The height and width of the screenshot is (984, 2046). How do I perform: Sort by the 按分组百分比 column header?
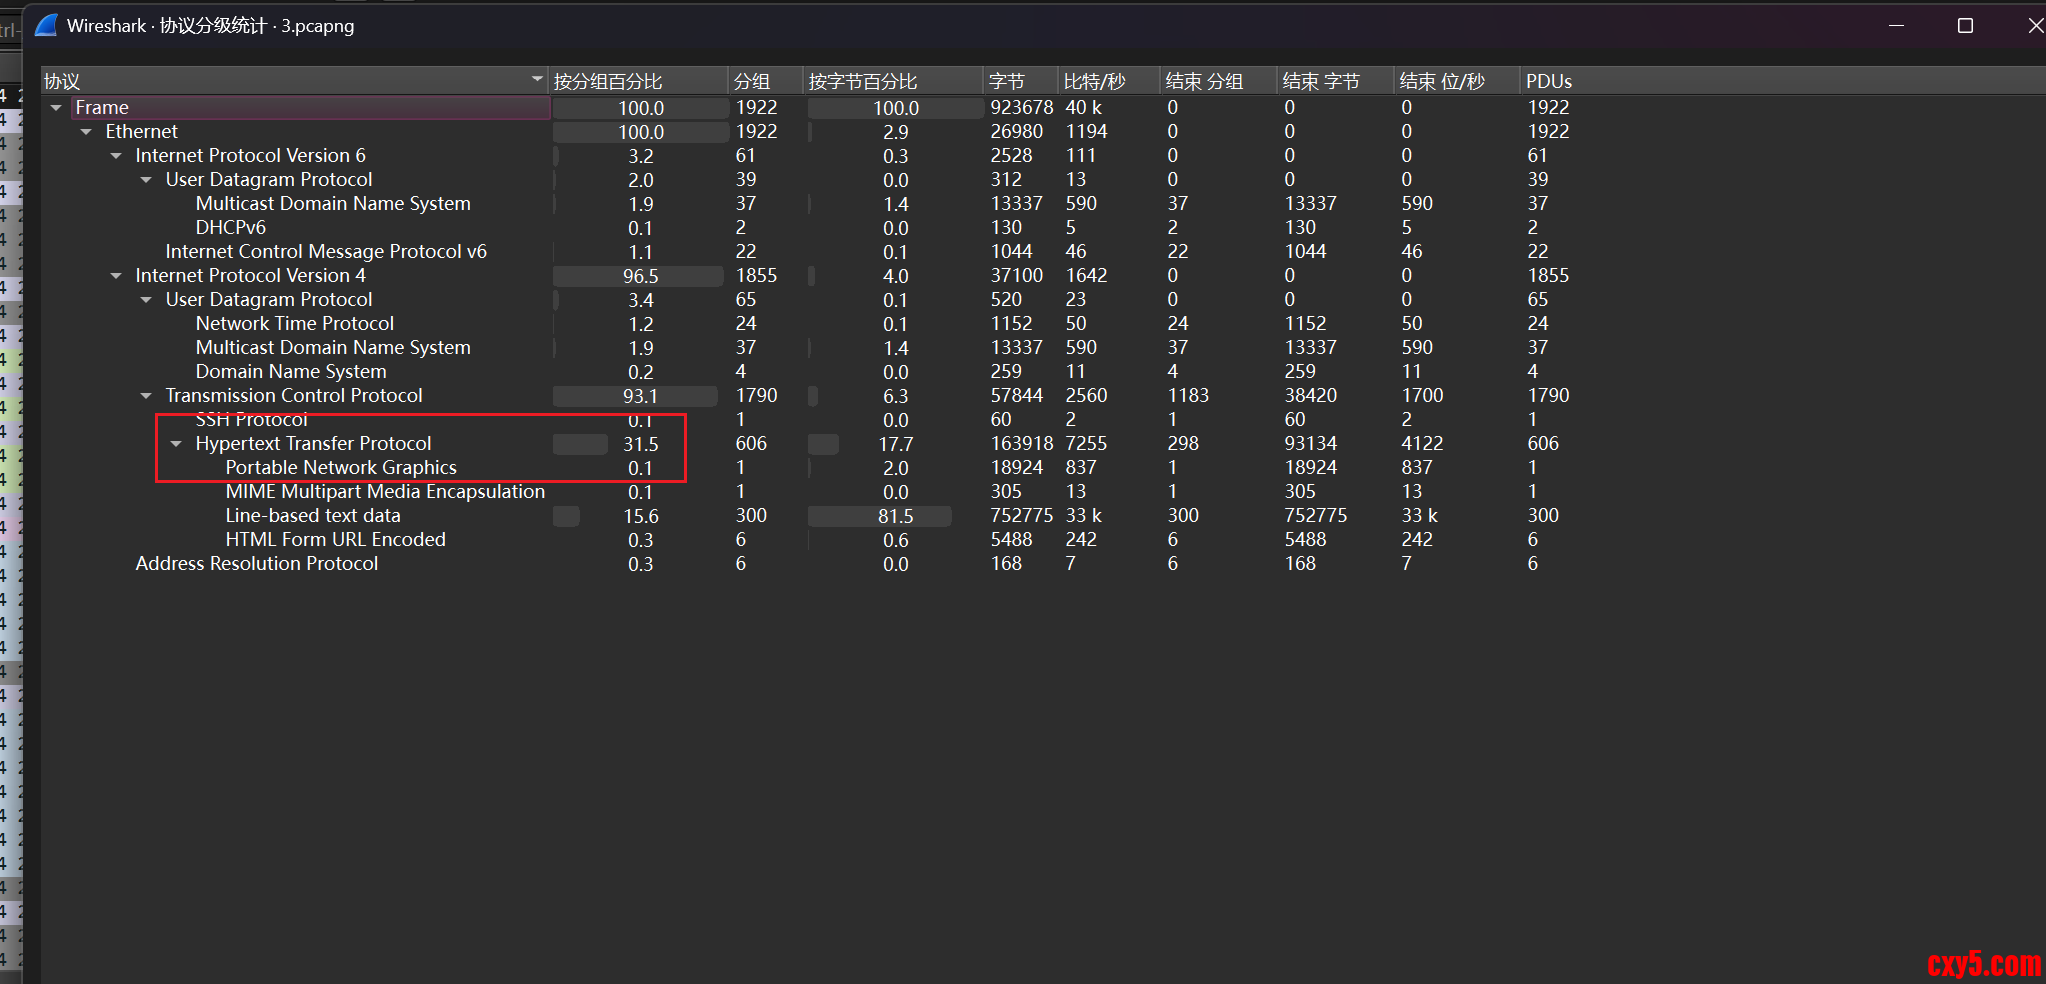coord(608,81)
